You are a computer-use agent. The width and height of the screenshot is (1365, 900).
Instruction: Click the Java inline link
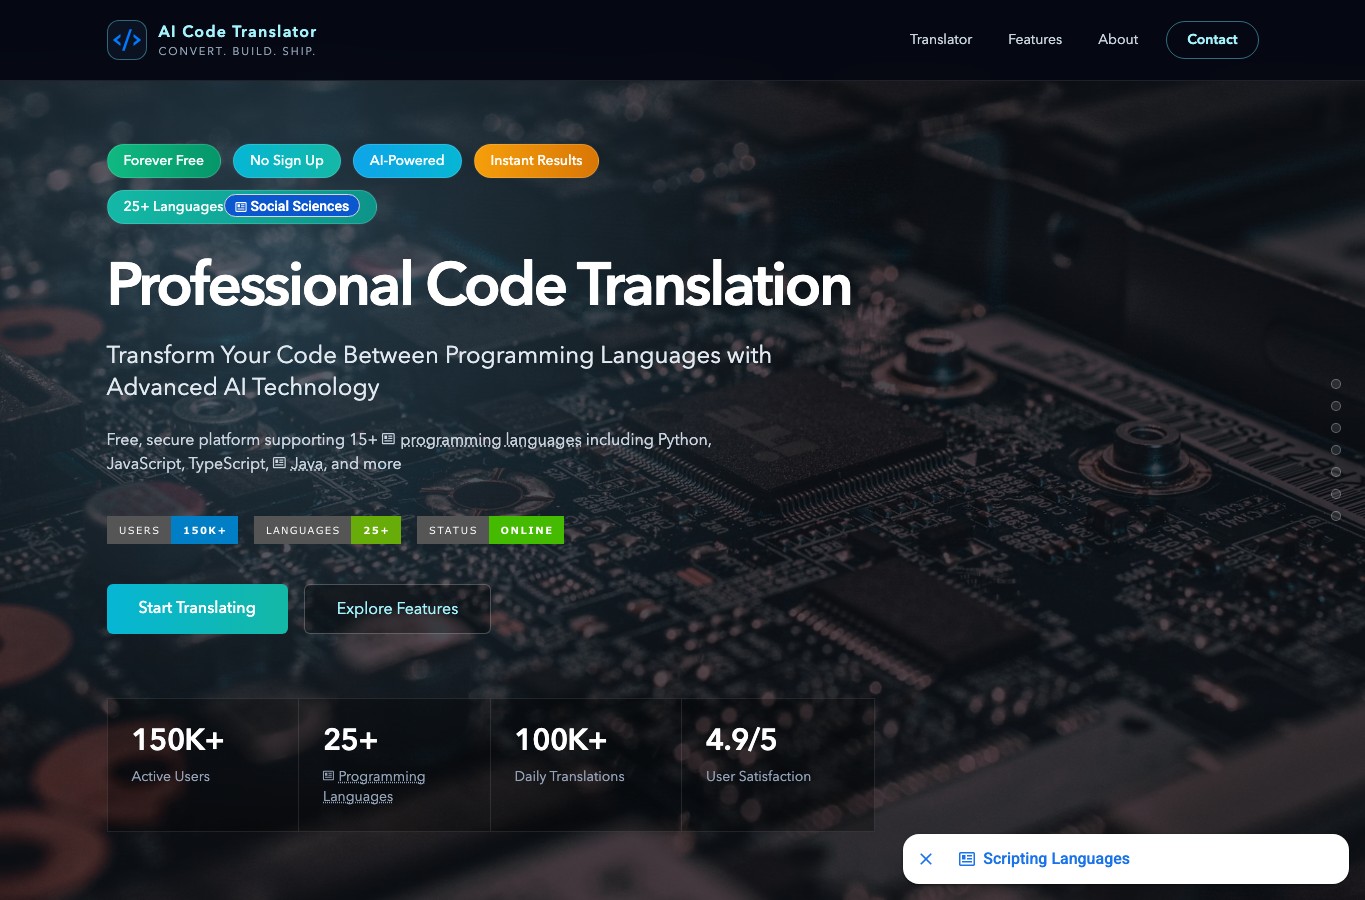pos(307,464)
